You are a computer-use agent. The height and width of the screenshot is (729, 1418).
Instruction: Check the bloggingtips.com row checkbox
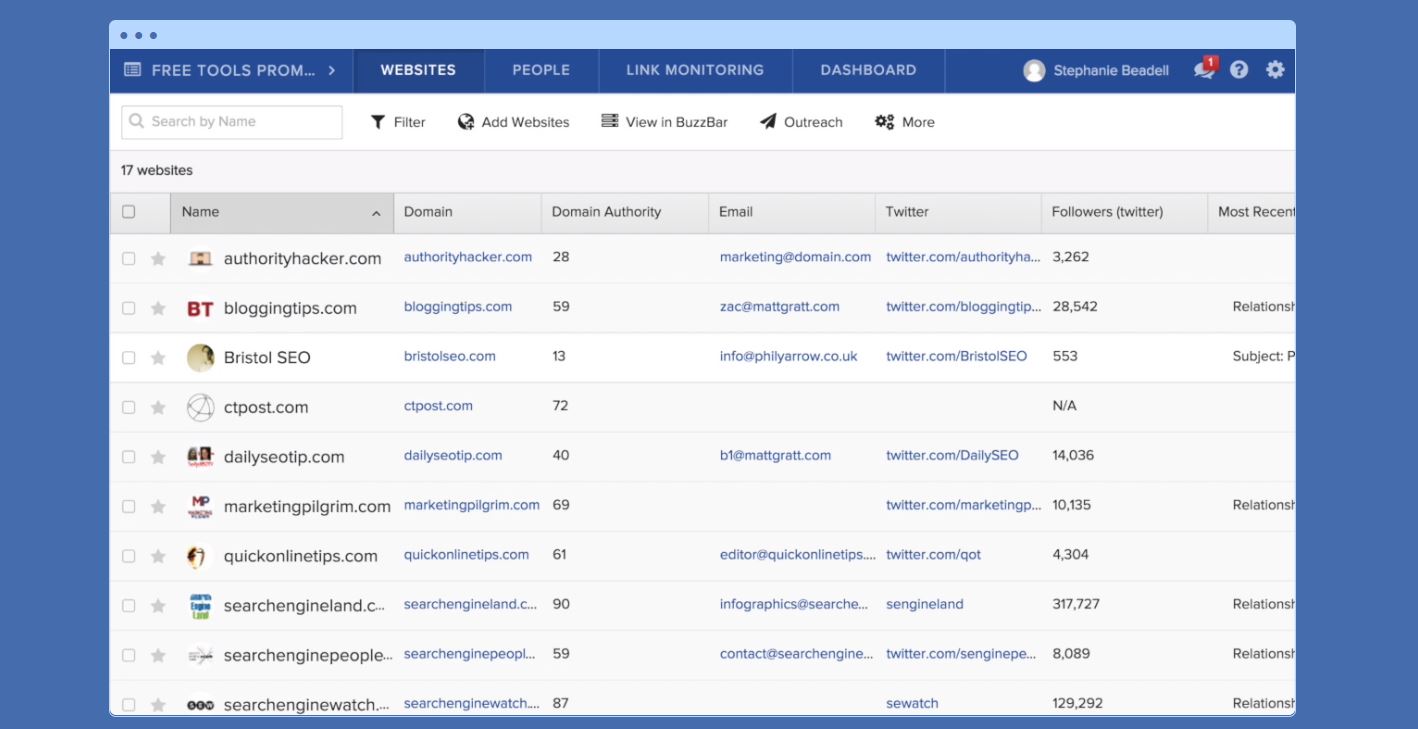(128, 308)
